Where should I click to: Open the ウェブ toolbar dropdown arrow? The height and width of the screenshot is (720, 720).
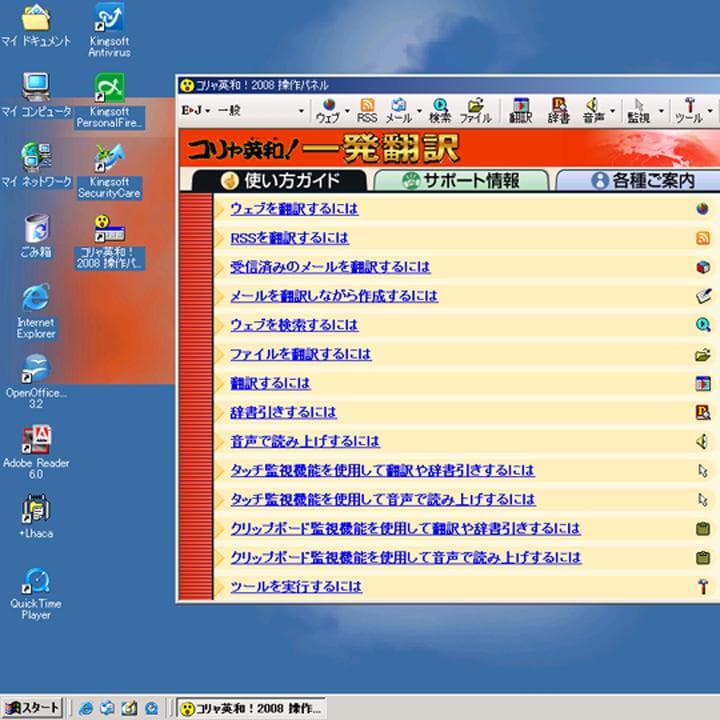coord(347,111)
